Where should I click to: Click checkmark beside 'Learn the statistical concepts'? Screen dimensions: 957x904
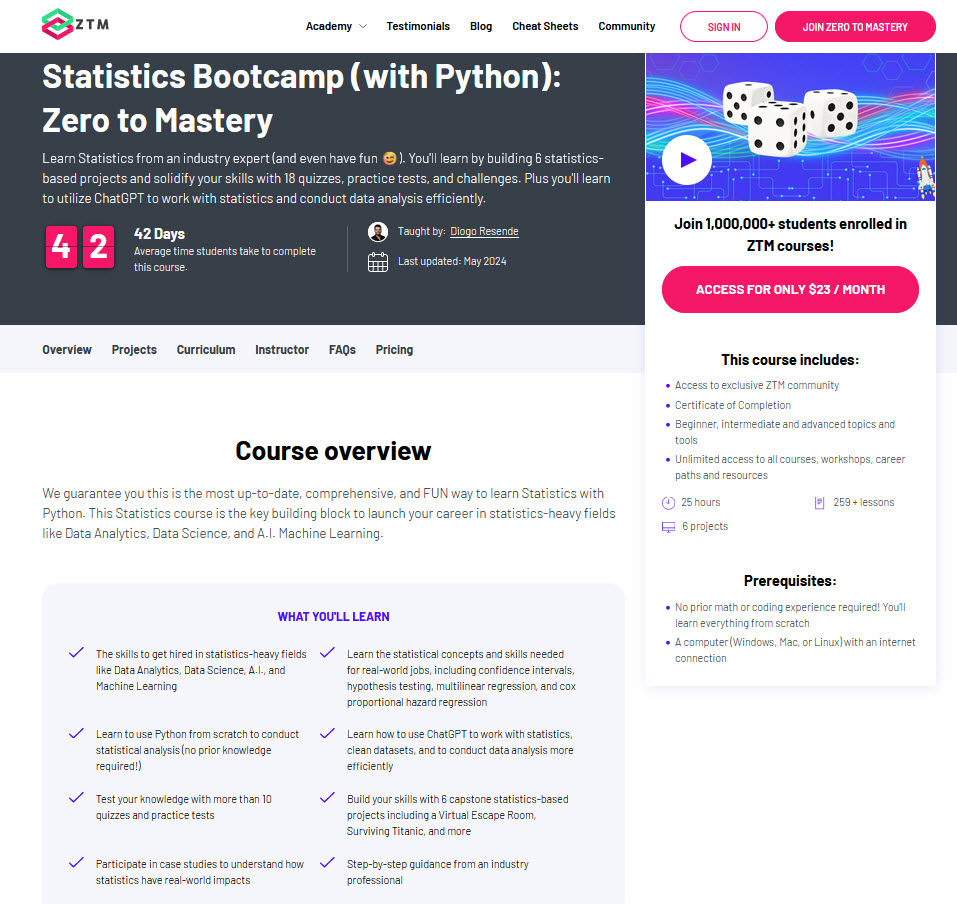point(327,653)
